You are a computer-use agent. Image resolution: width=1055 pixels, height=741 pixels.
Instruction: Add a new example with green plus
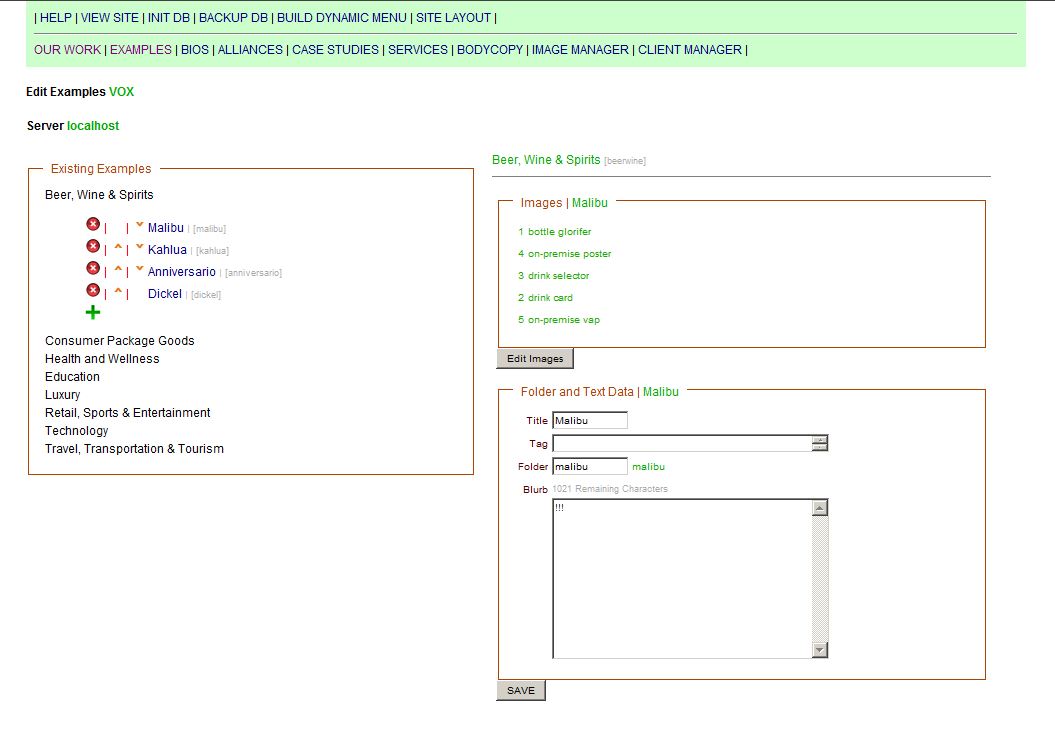click(93, 312)
